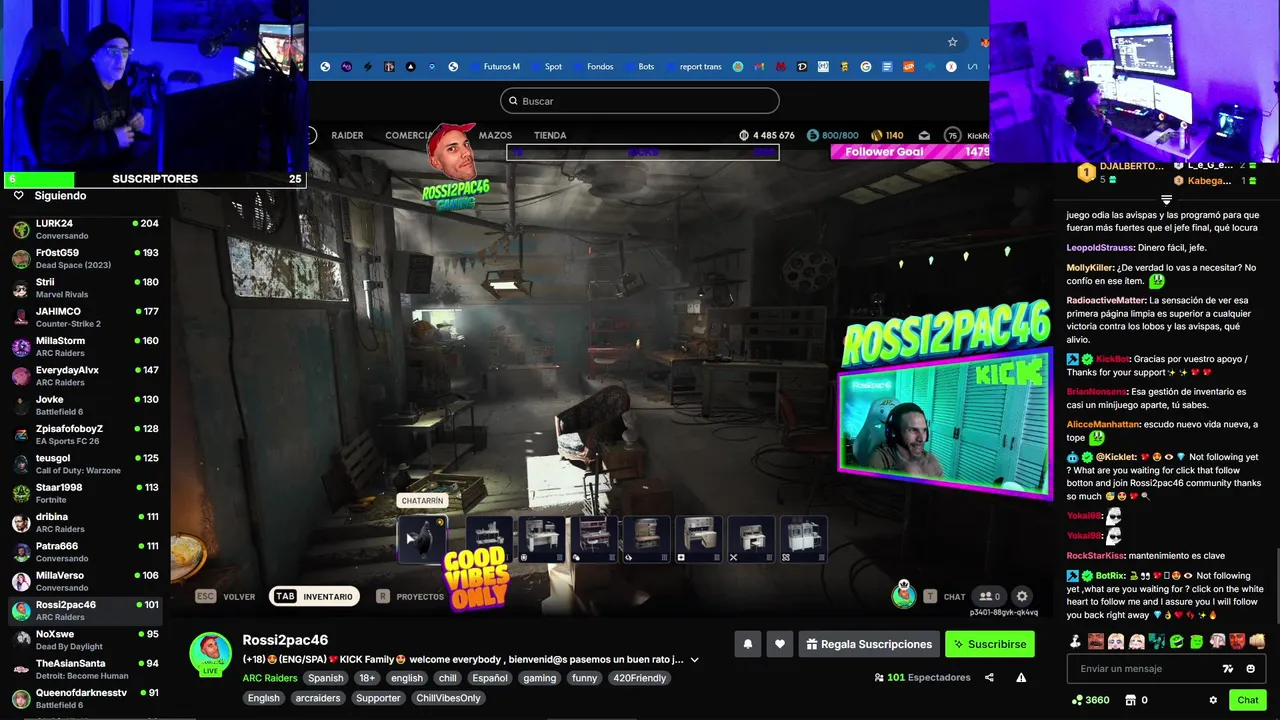This screenshot has height=720, width=1280.
Task: Open the ARC Raiders category link
Action: 270,678
